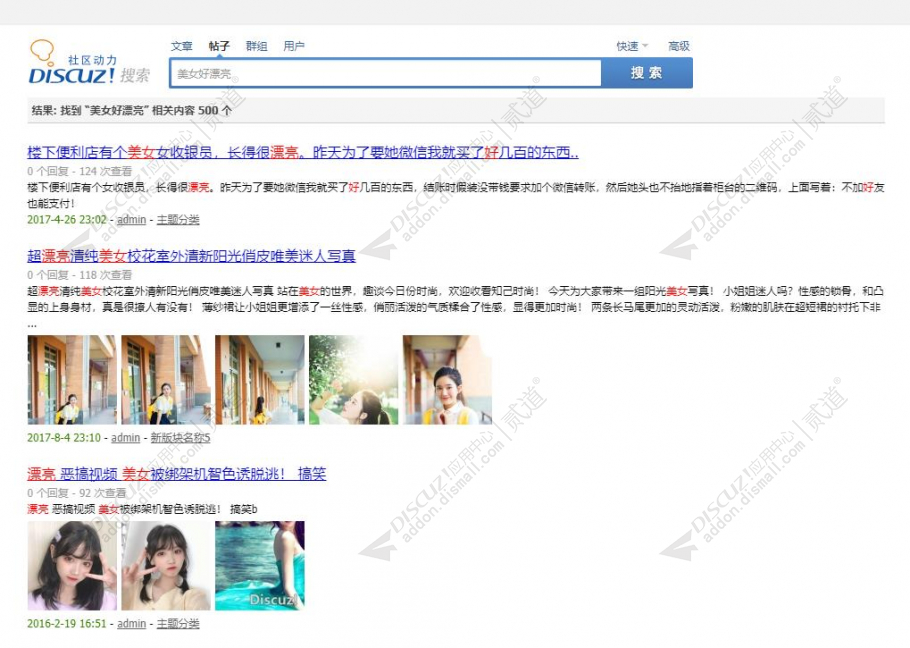Open the 漂亮 恶搞视频 post title link
Viewport: 910px width, 648px height.
click(176, 474)
